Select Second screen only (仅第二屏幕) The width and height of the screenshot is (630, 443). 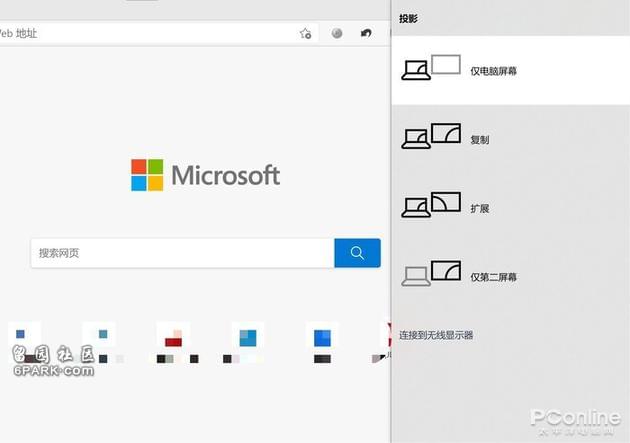coord(511,276)
